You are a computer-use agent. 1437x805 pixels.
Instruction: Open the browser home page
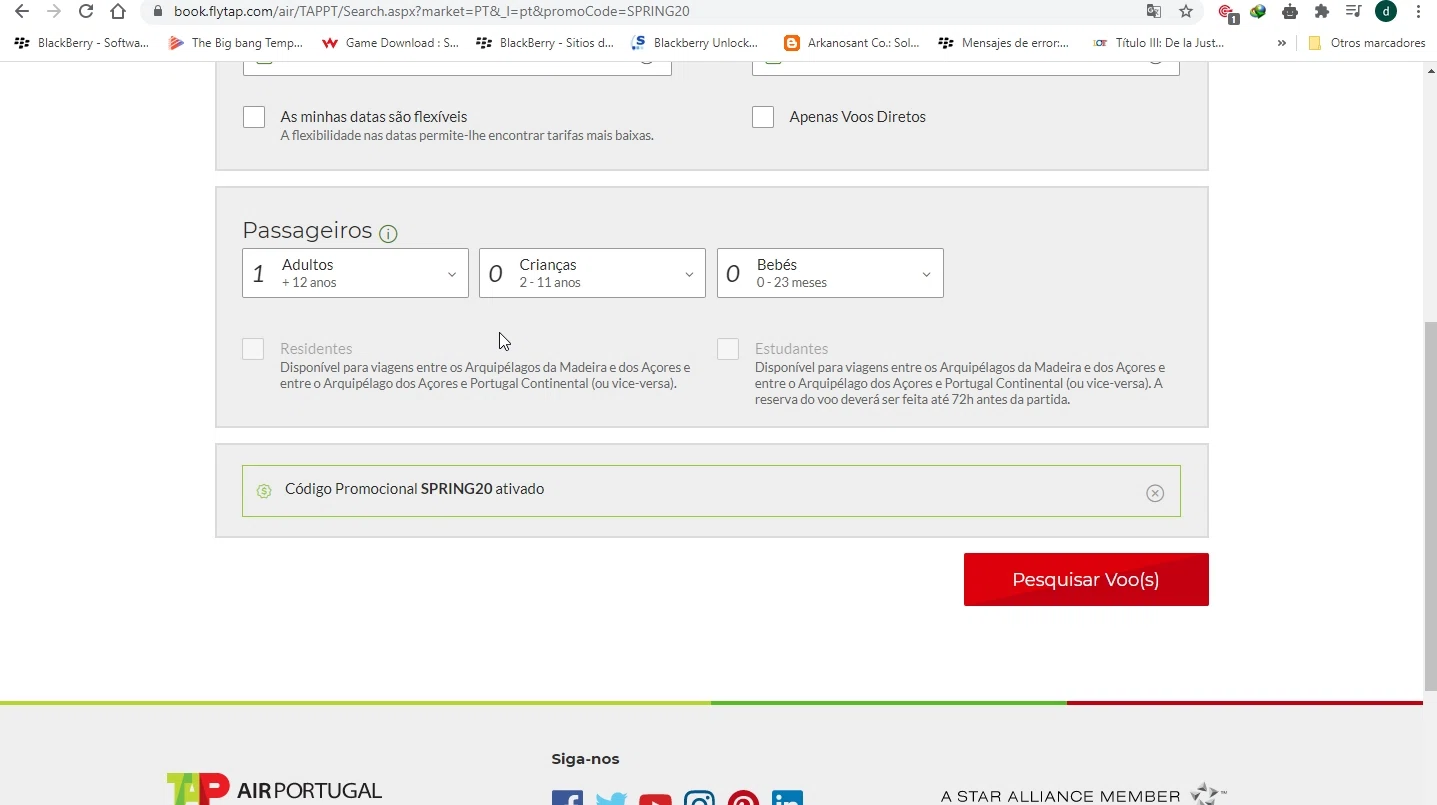coord(118,12)
